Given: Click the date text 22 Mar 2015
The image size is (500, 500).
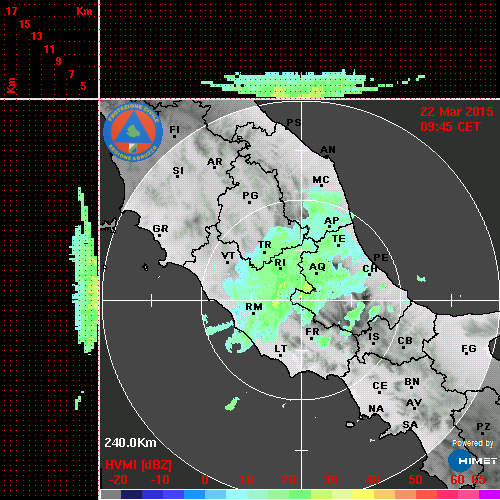Looking at the screenshot, I should point(457,112).
